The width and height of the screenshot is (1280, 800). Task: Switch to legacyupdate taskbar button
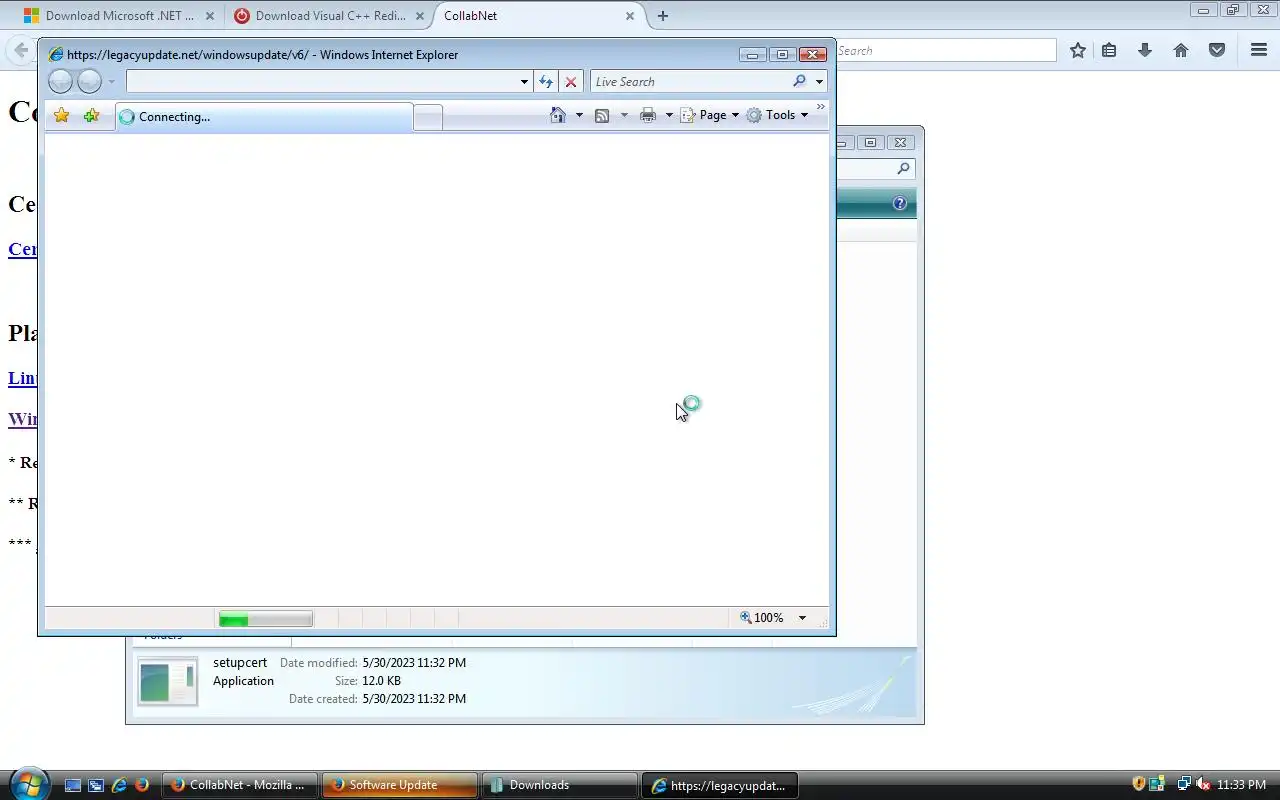click(x=719, y=785)
